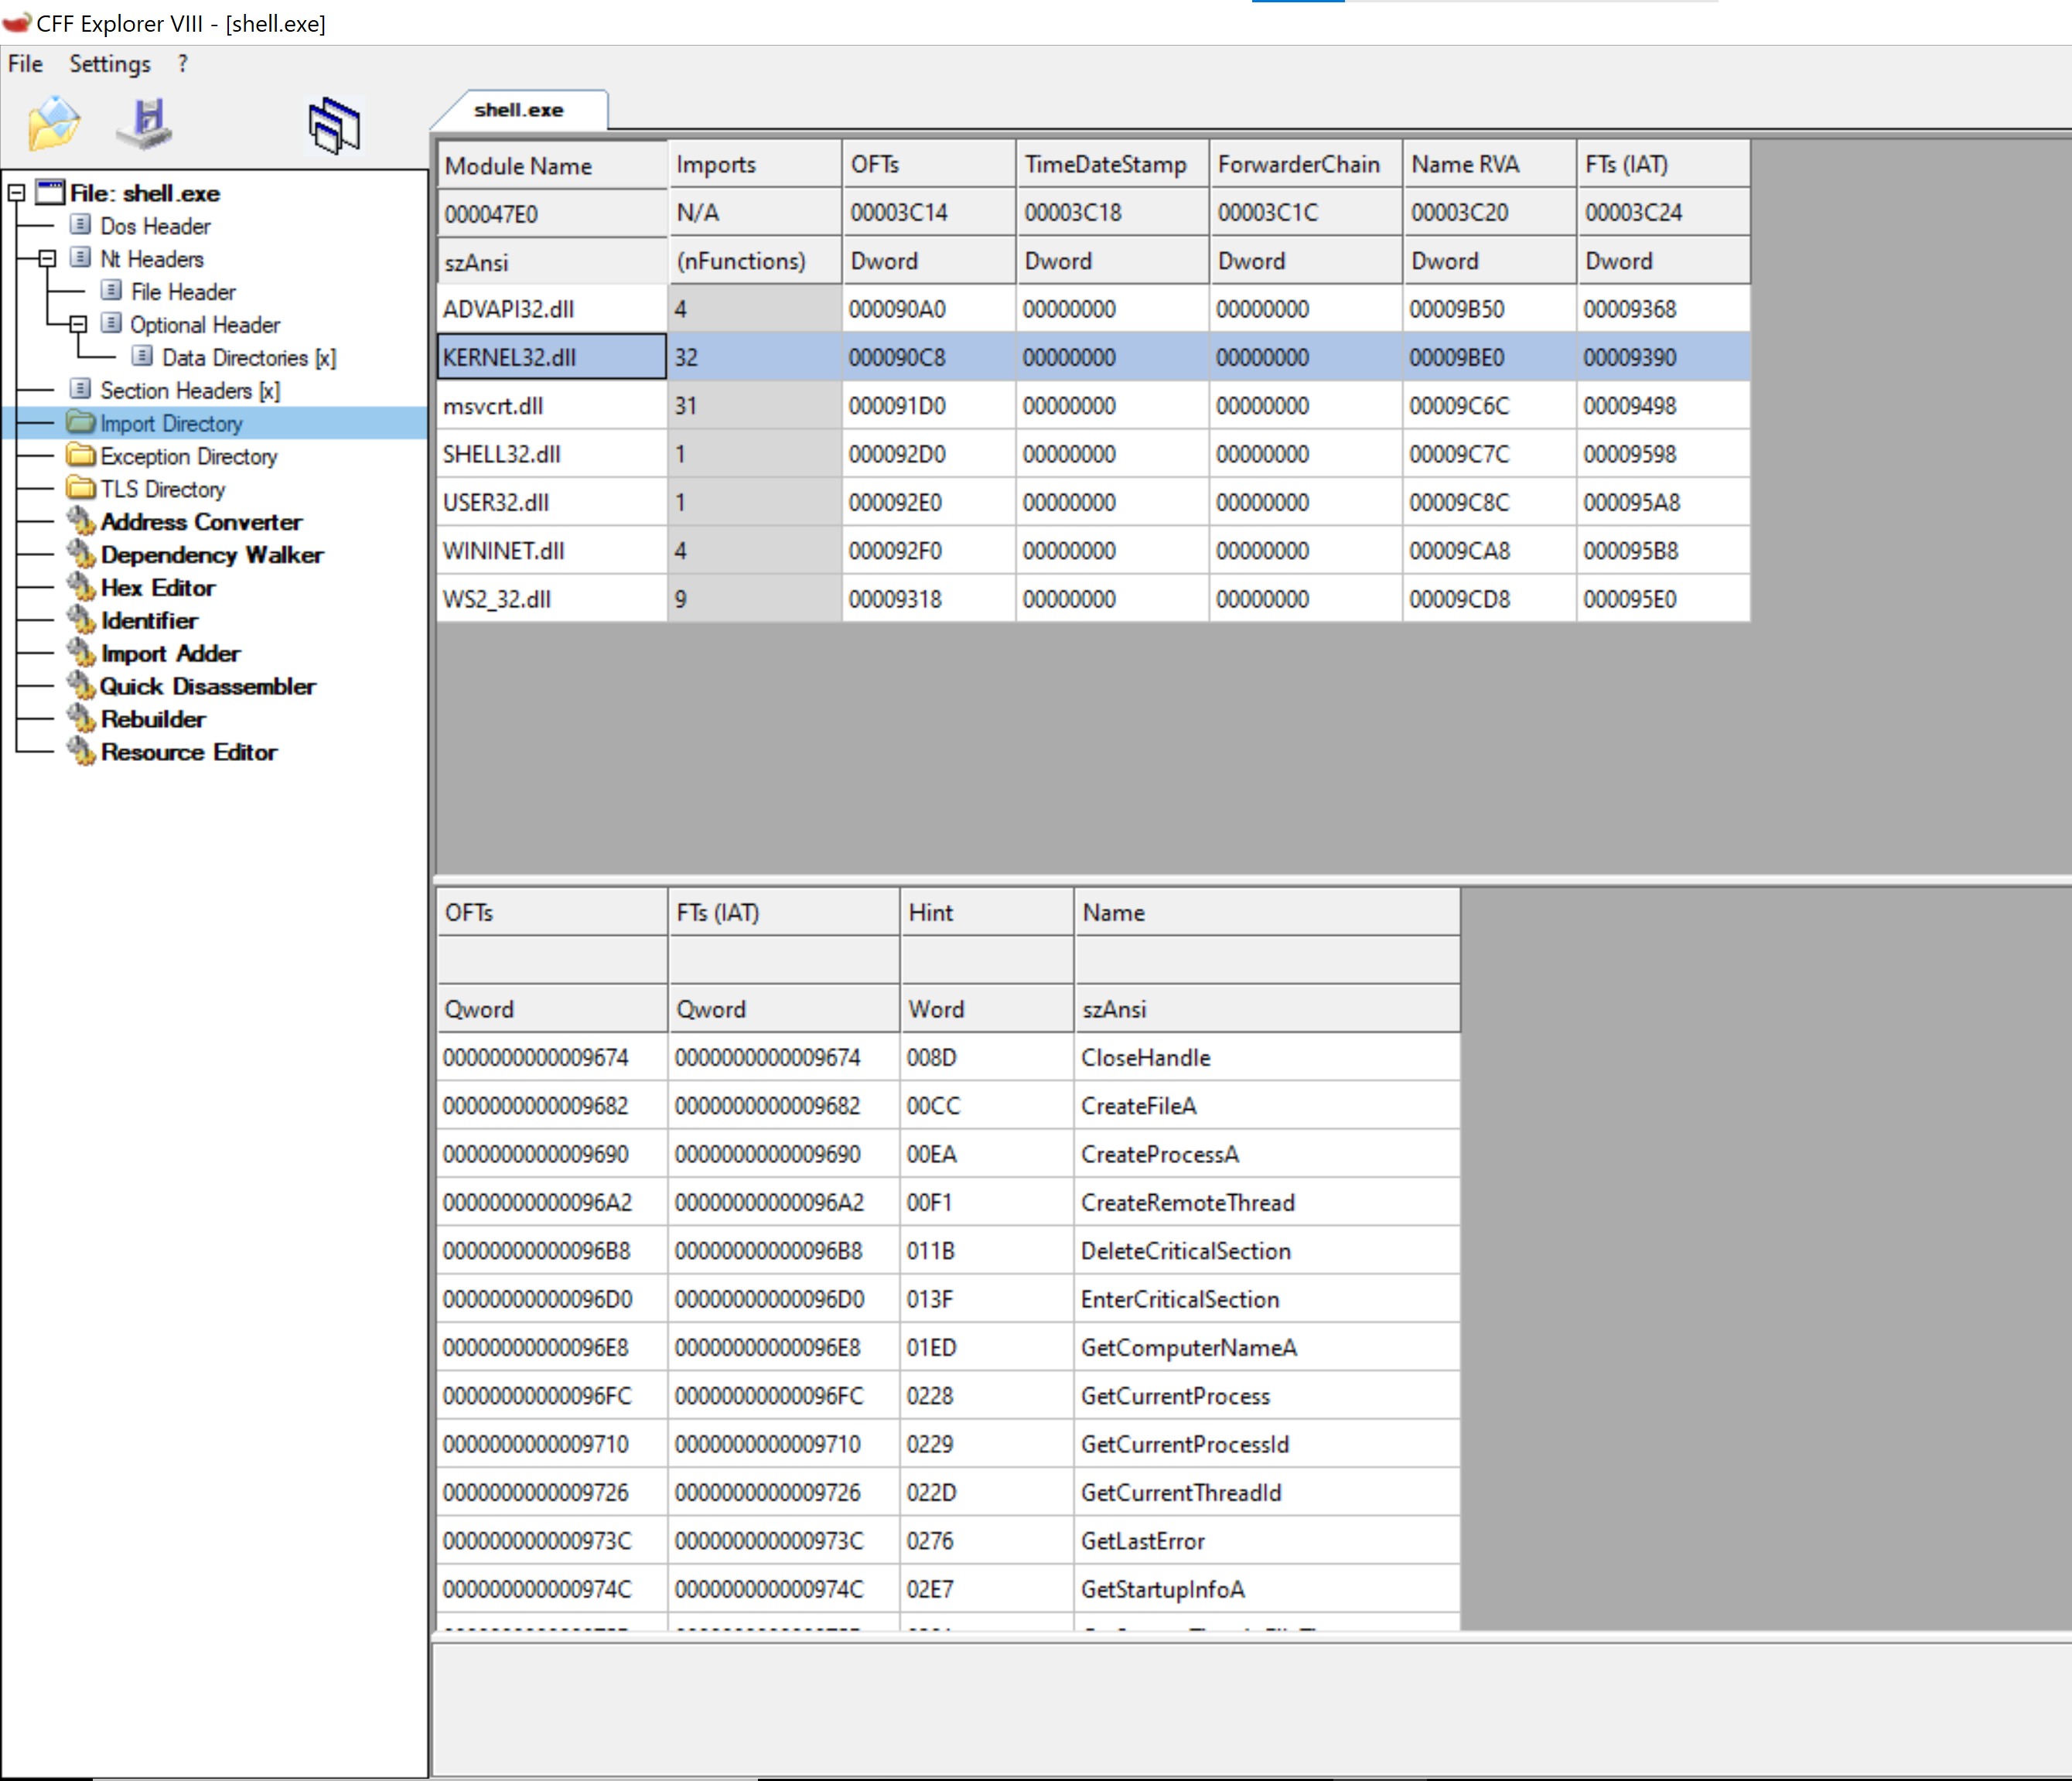Click the Import Adder gear icon
The height and width of the screenshot is (1781, 2072).
click(80, 653)
